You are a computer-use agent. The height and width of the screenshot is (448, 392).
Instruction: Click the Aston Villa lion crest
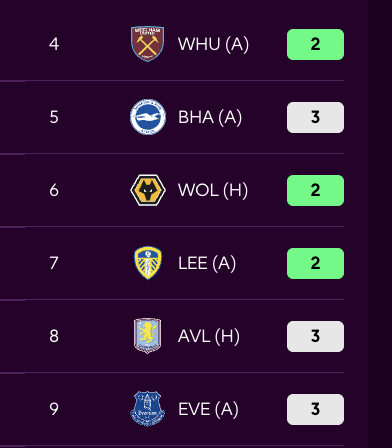tap(147, 336)
